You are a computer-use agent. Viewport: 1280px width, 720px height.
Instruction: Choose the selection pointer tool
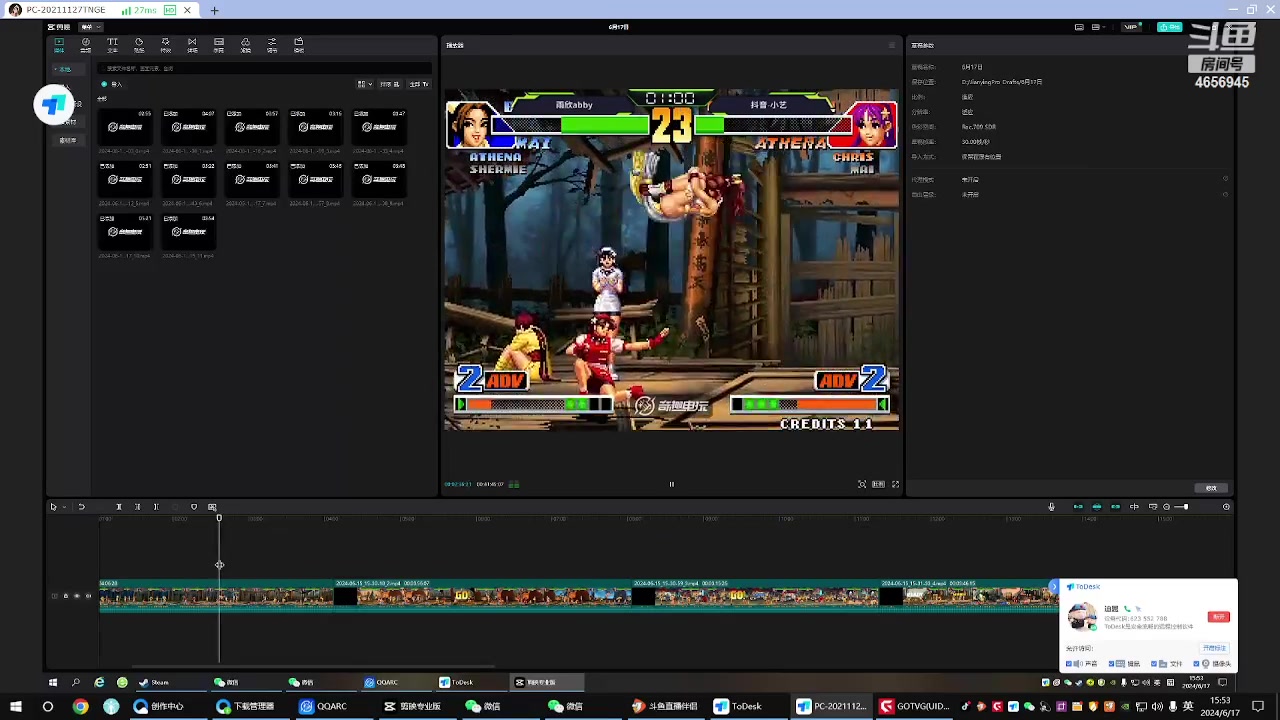pos(53,507)
